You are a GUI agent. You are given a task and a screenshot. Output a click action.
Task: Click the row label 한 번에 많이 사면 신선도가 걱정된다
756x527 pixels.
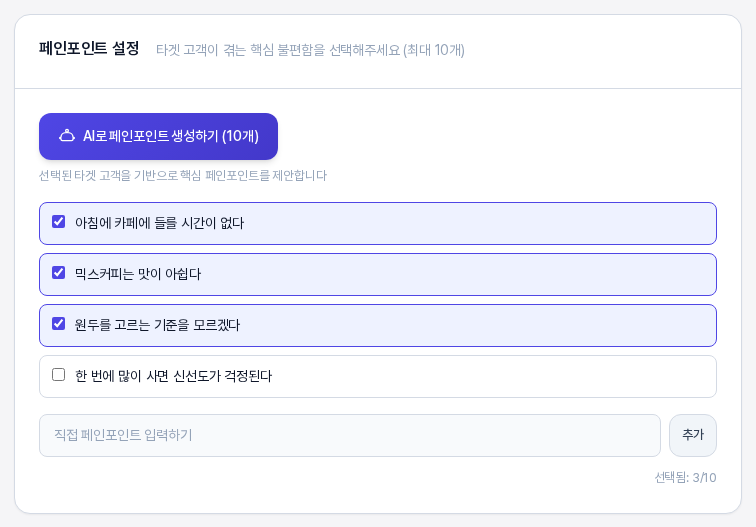pos(174,376)
